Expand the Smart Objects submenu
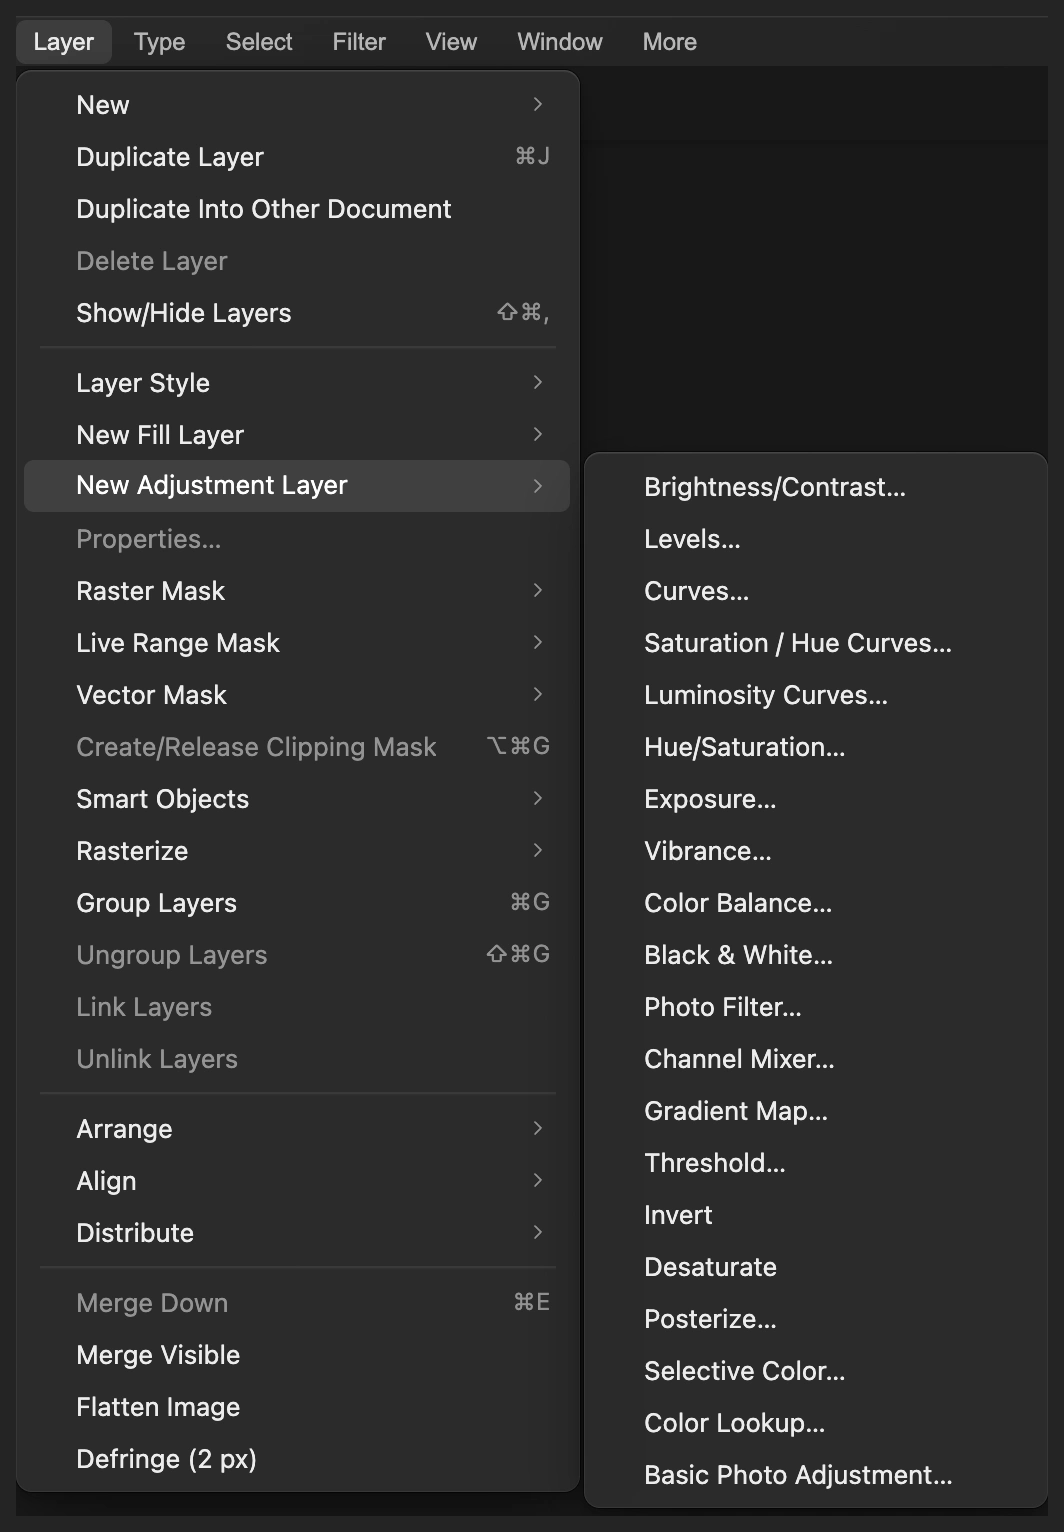The image size is (1064, 1532). coord(297,799)
